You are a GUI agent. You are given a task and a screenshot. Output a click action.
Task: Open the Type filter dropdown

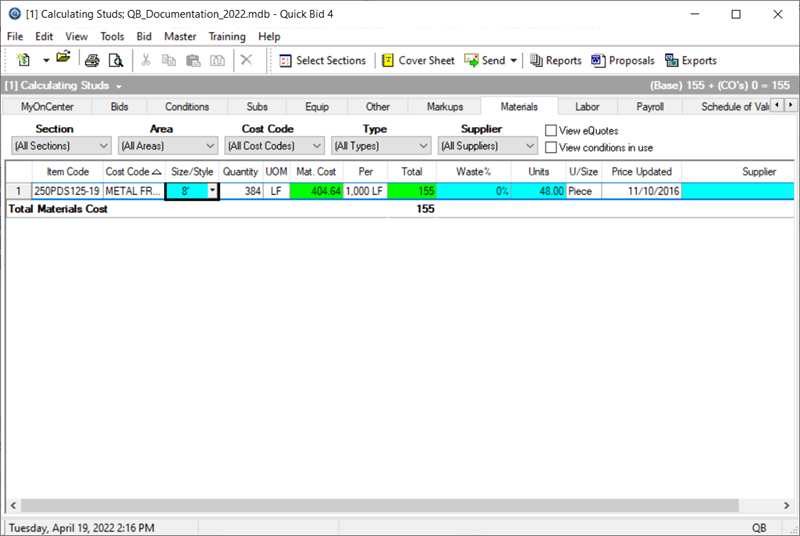pos(381,146)
